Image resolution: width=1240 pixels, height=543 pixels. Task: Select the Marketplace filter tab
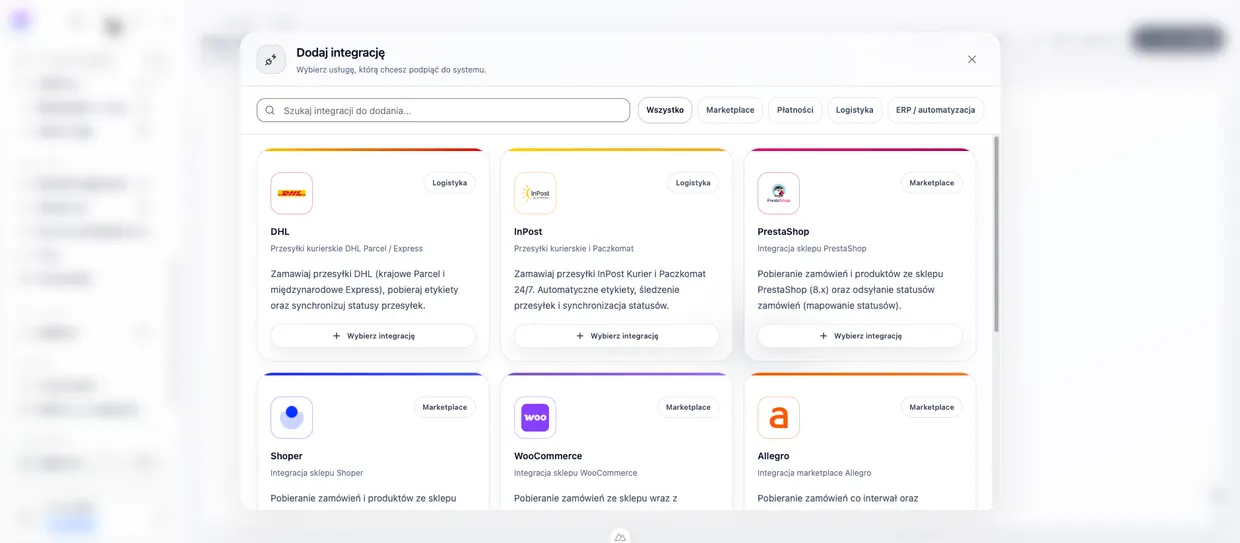coord(730,110)
